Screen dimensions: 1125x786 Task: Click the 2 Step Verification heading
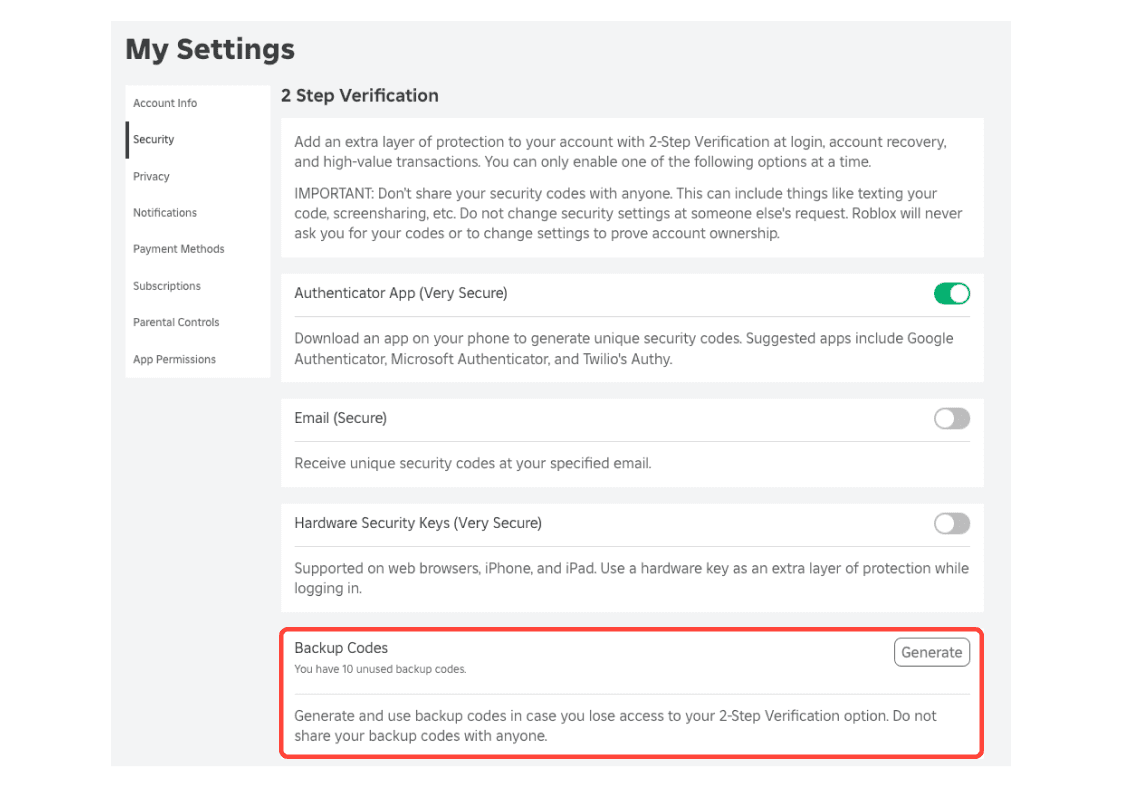click(x=360, y=96)
